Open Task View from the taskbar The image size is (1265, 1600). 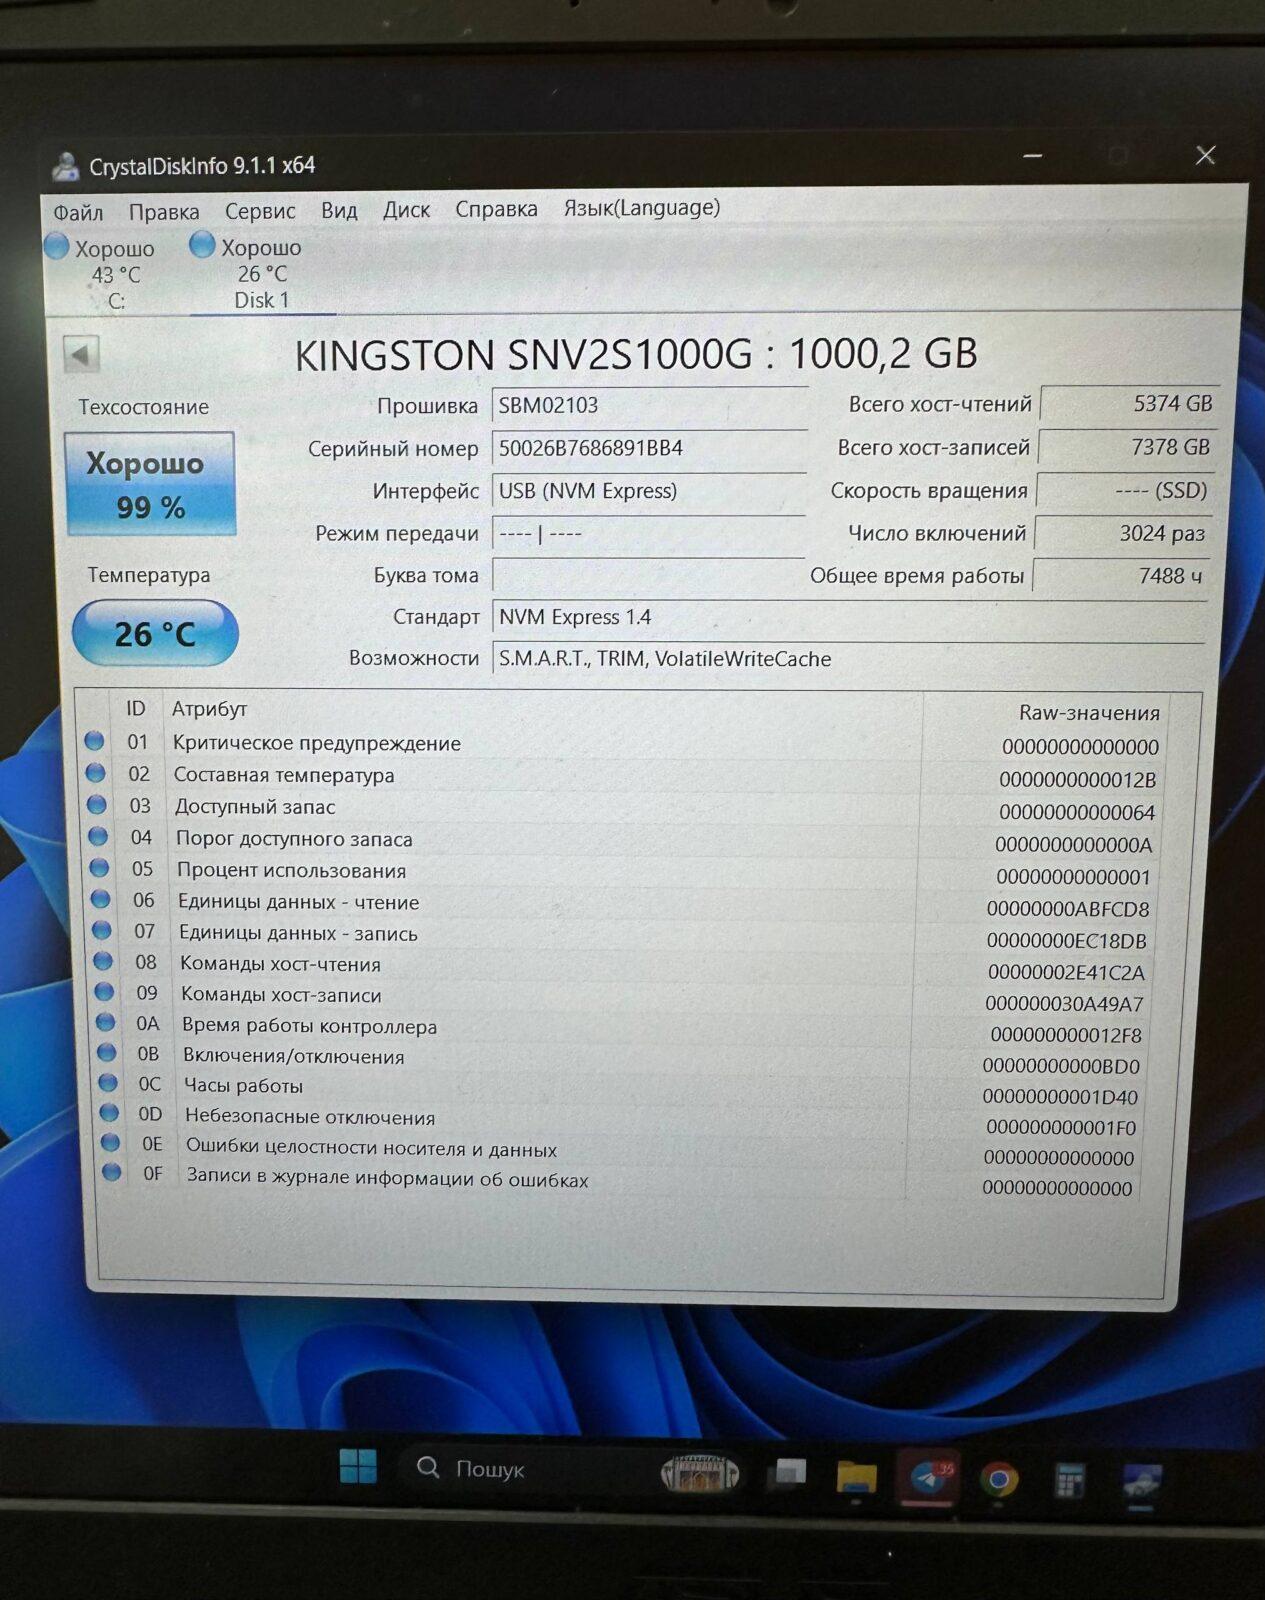789,1472
